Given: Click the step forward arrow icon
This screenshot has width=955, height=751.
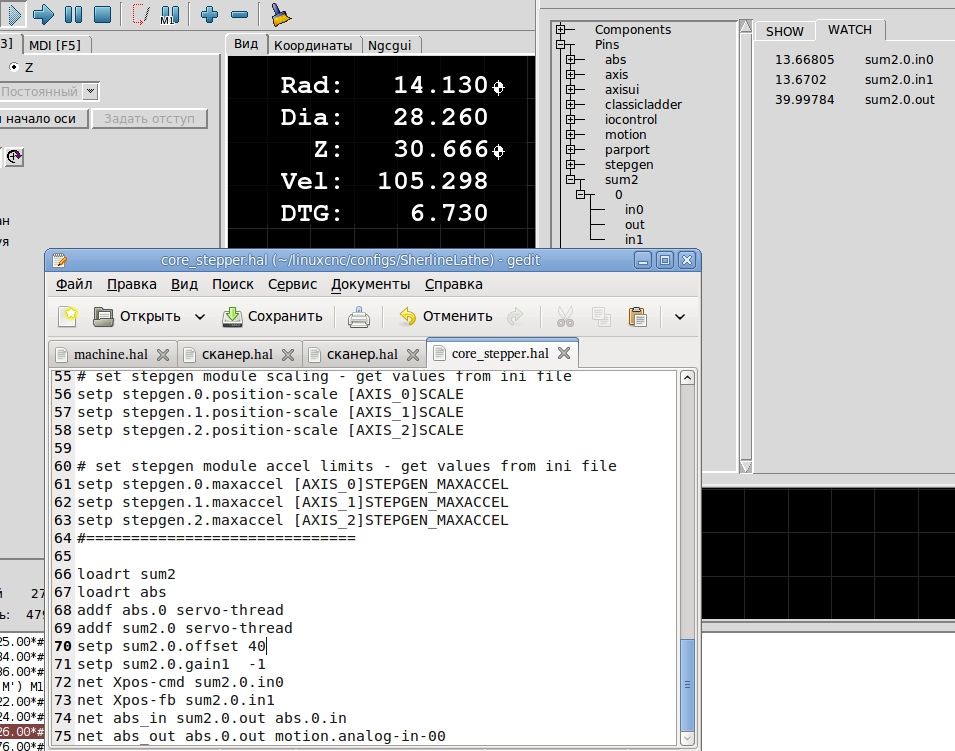Looking at the screenshot, I should pos(43,14).
